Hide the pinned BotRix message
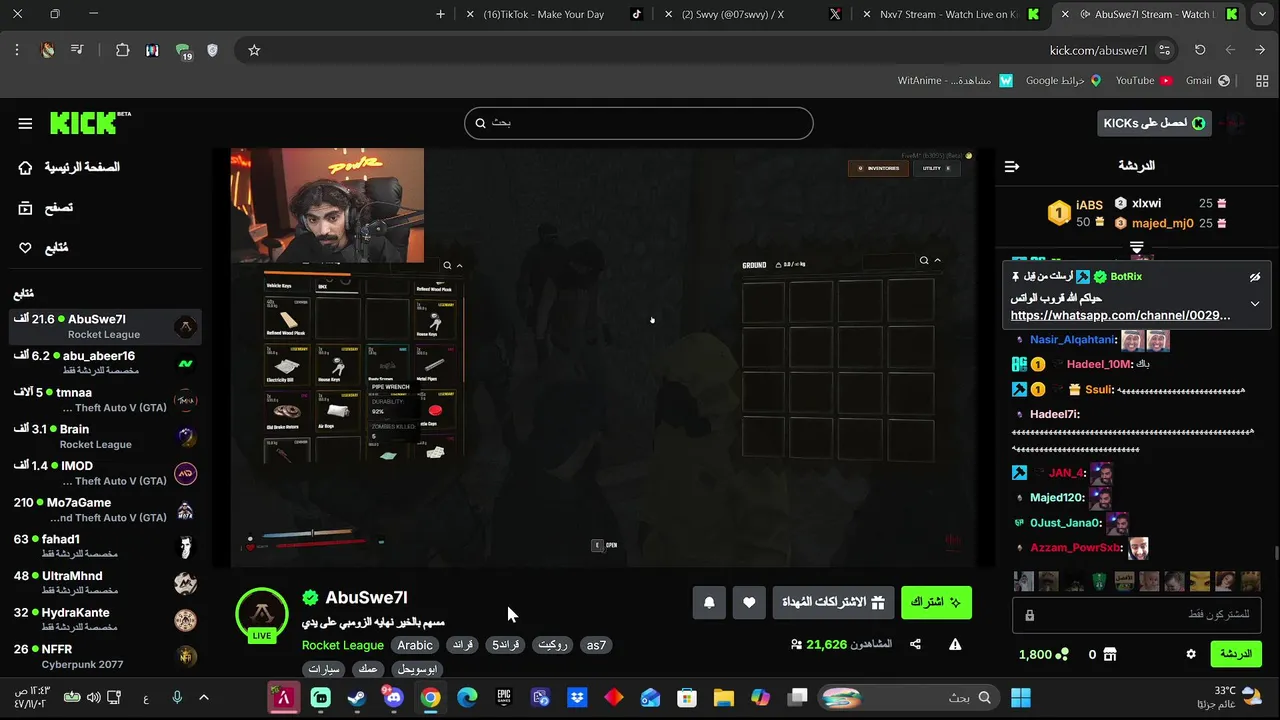 pyautogui.click(x=1255, y=277)
